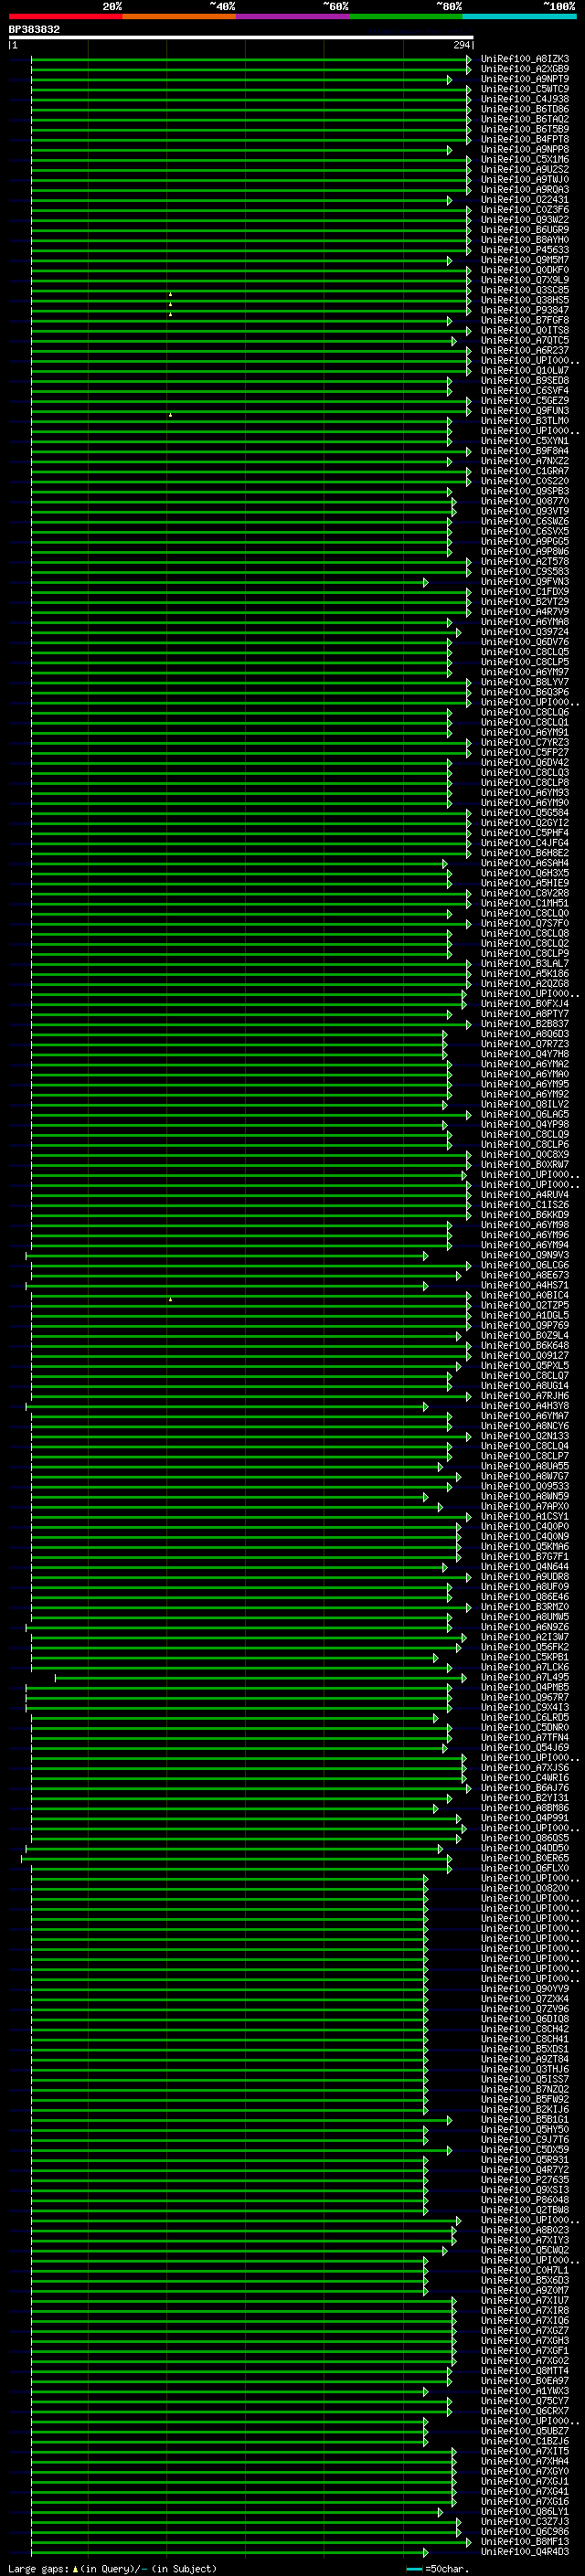Click the Large gaps legend triangle icon
Screen dimensions: 585x2576
(75, 2569)
